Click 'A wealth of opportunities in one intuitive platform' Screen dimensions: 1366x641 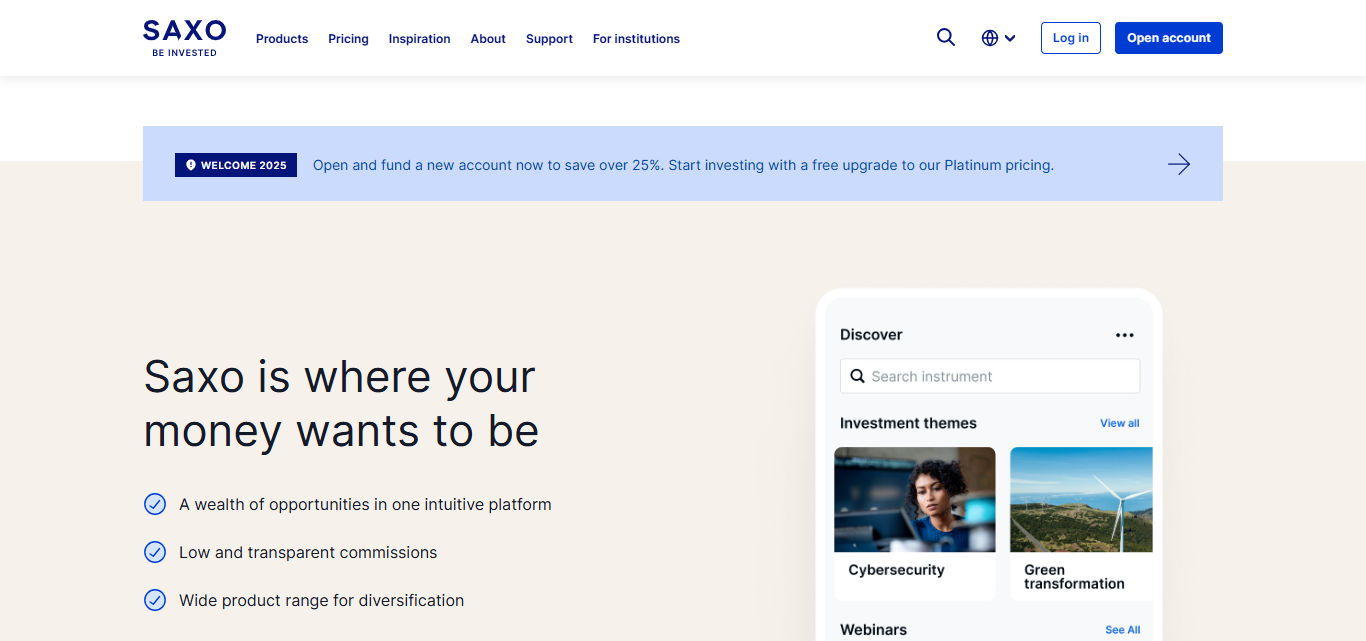[x=365, y=504]
